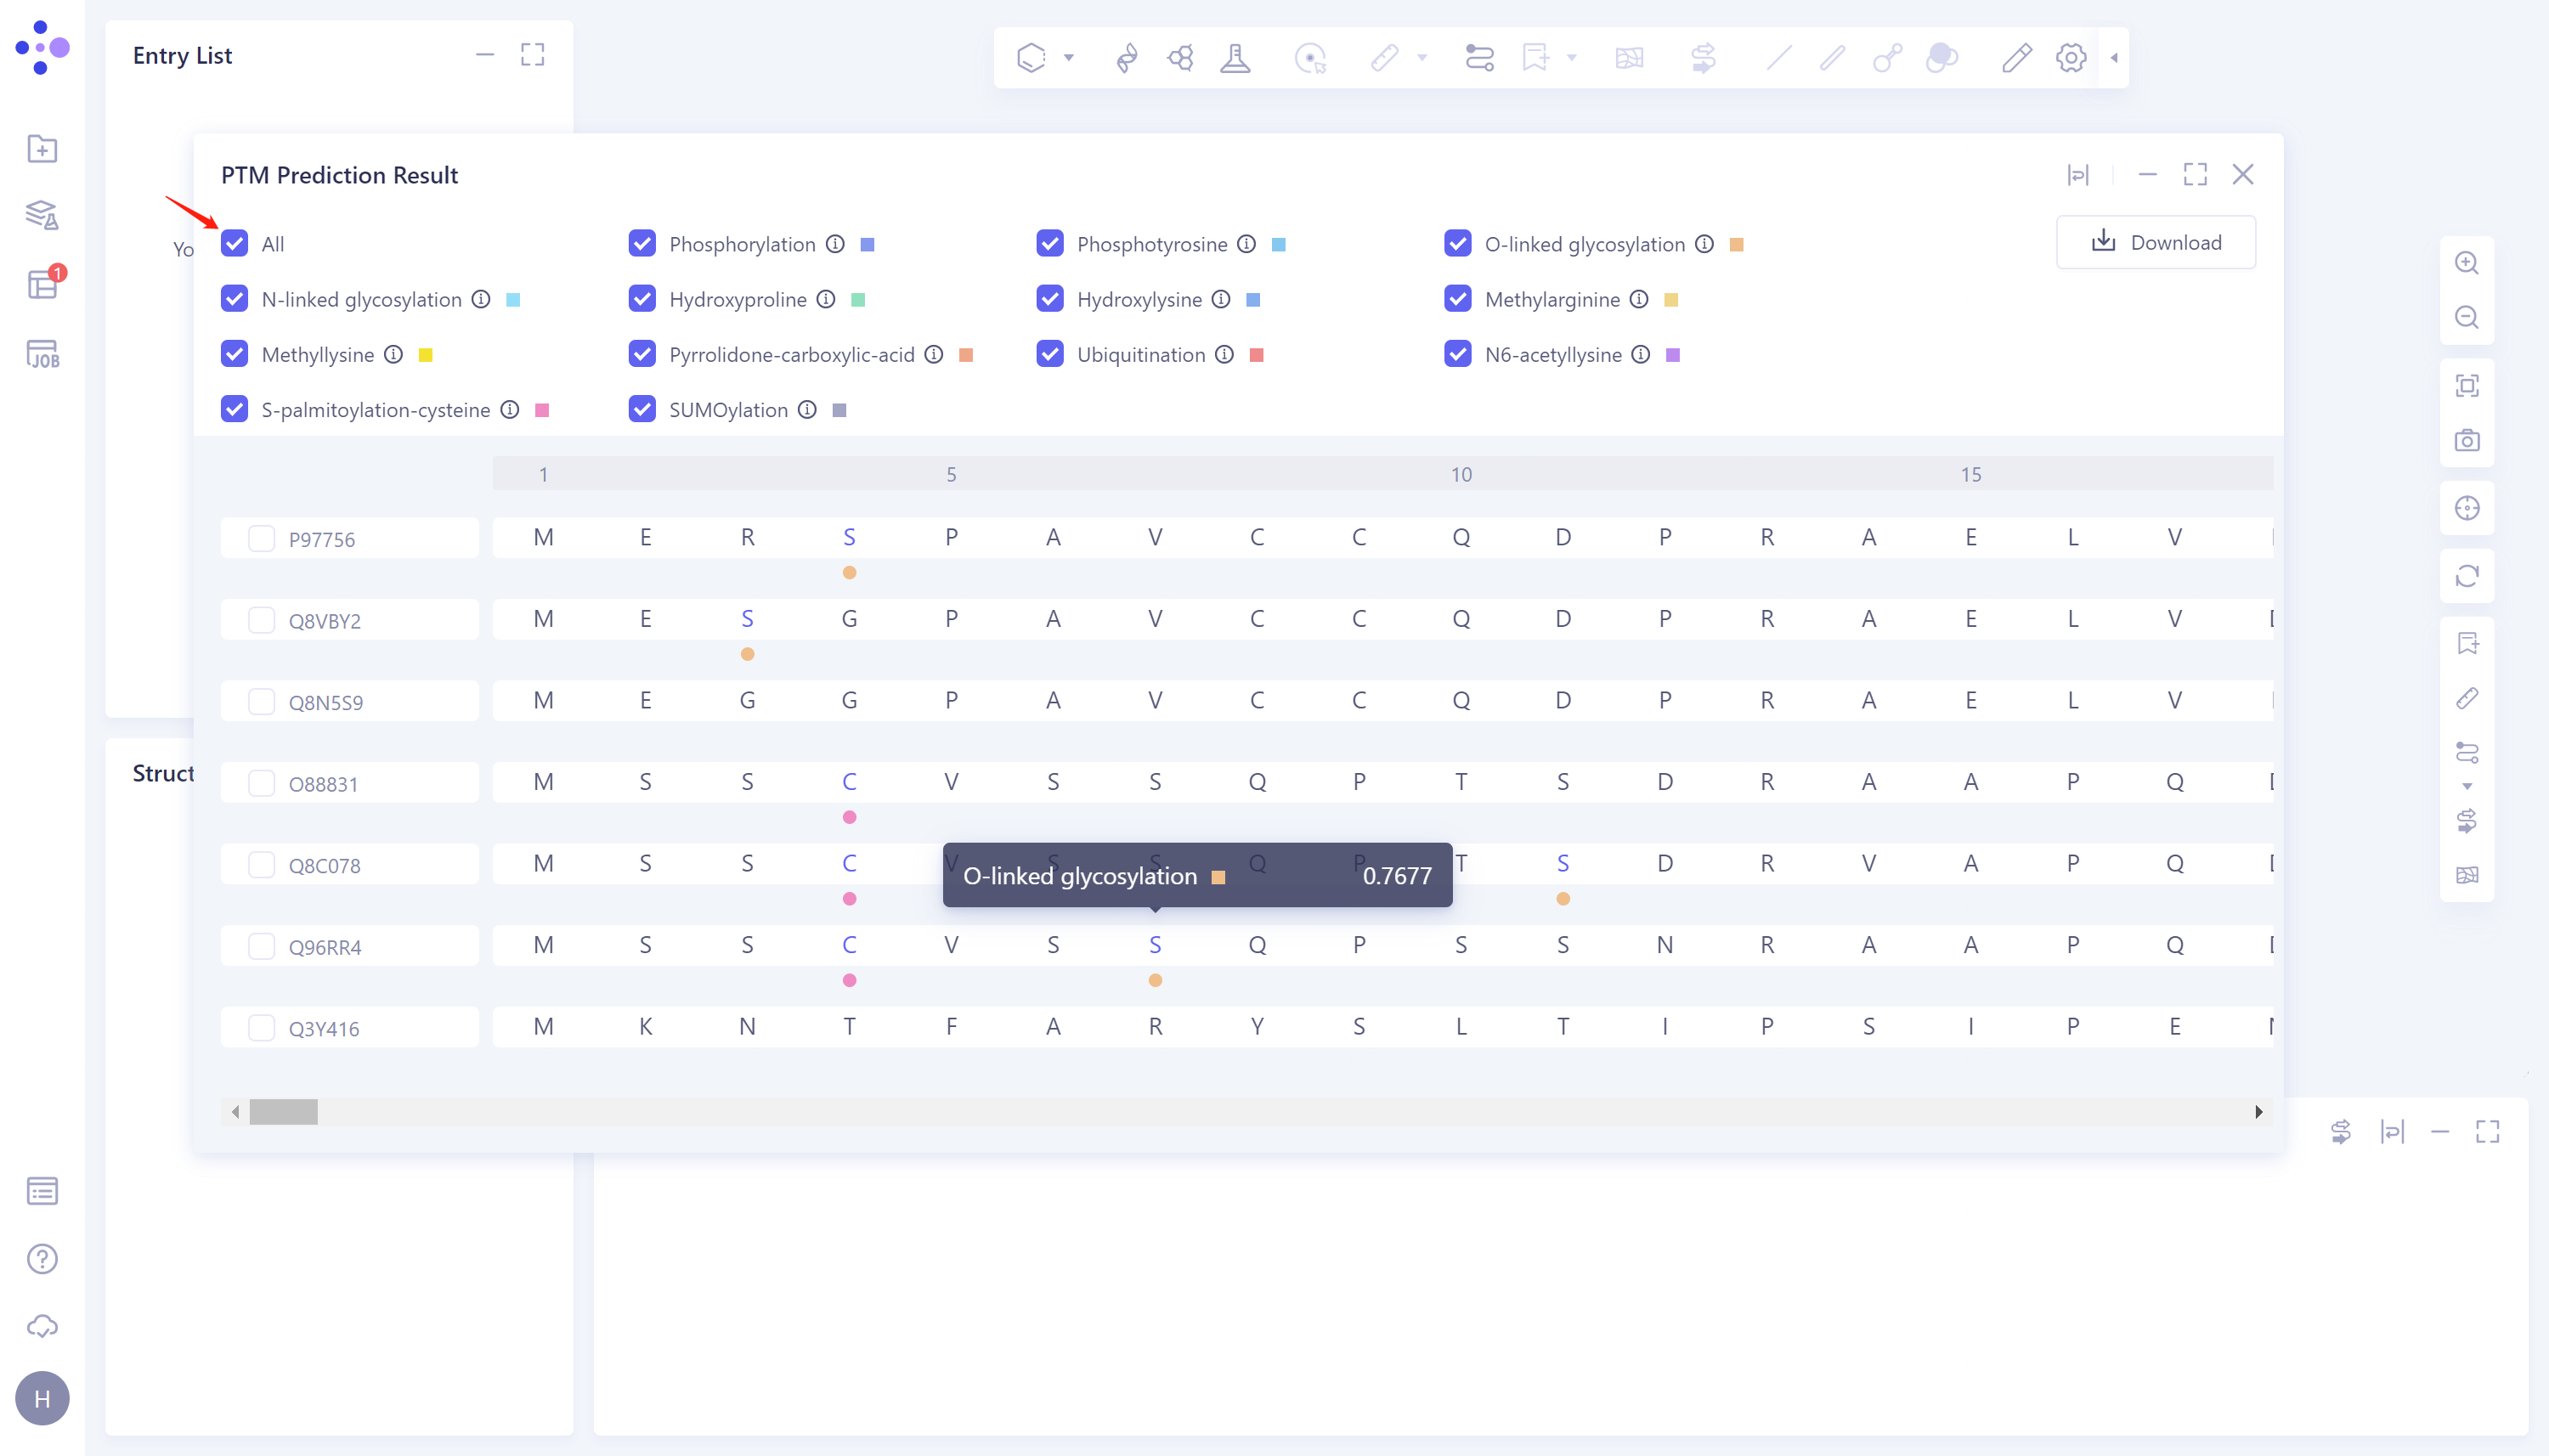Image resolution: width=2549 pixels, height=1456 pixels.
Task: Uncheck the All checkbox
Action: (234, 243)
